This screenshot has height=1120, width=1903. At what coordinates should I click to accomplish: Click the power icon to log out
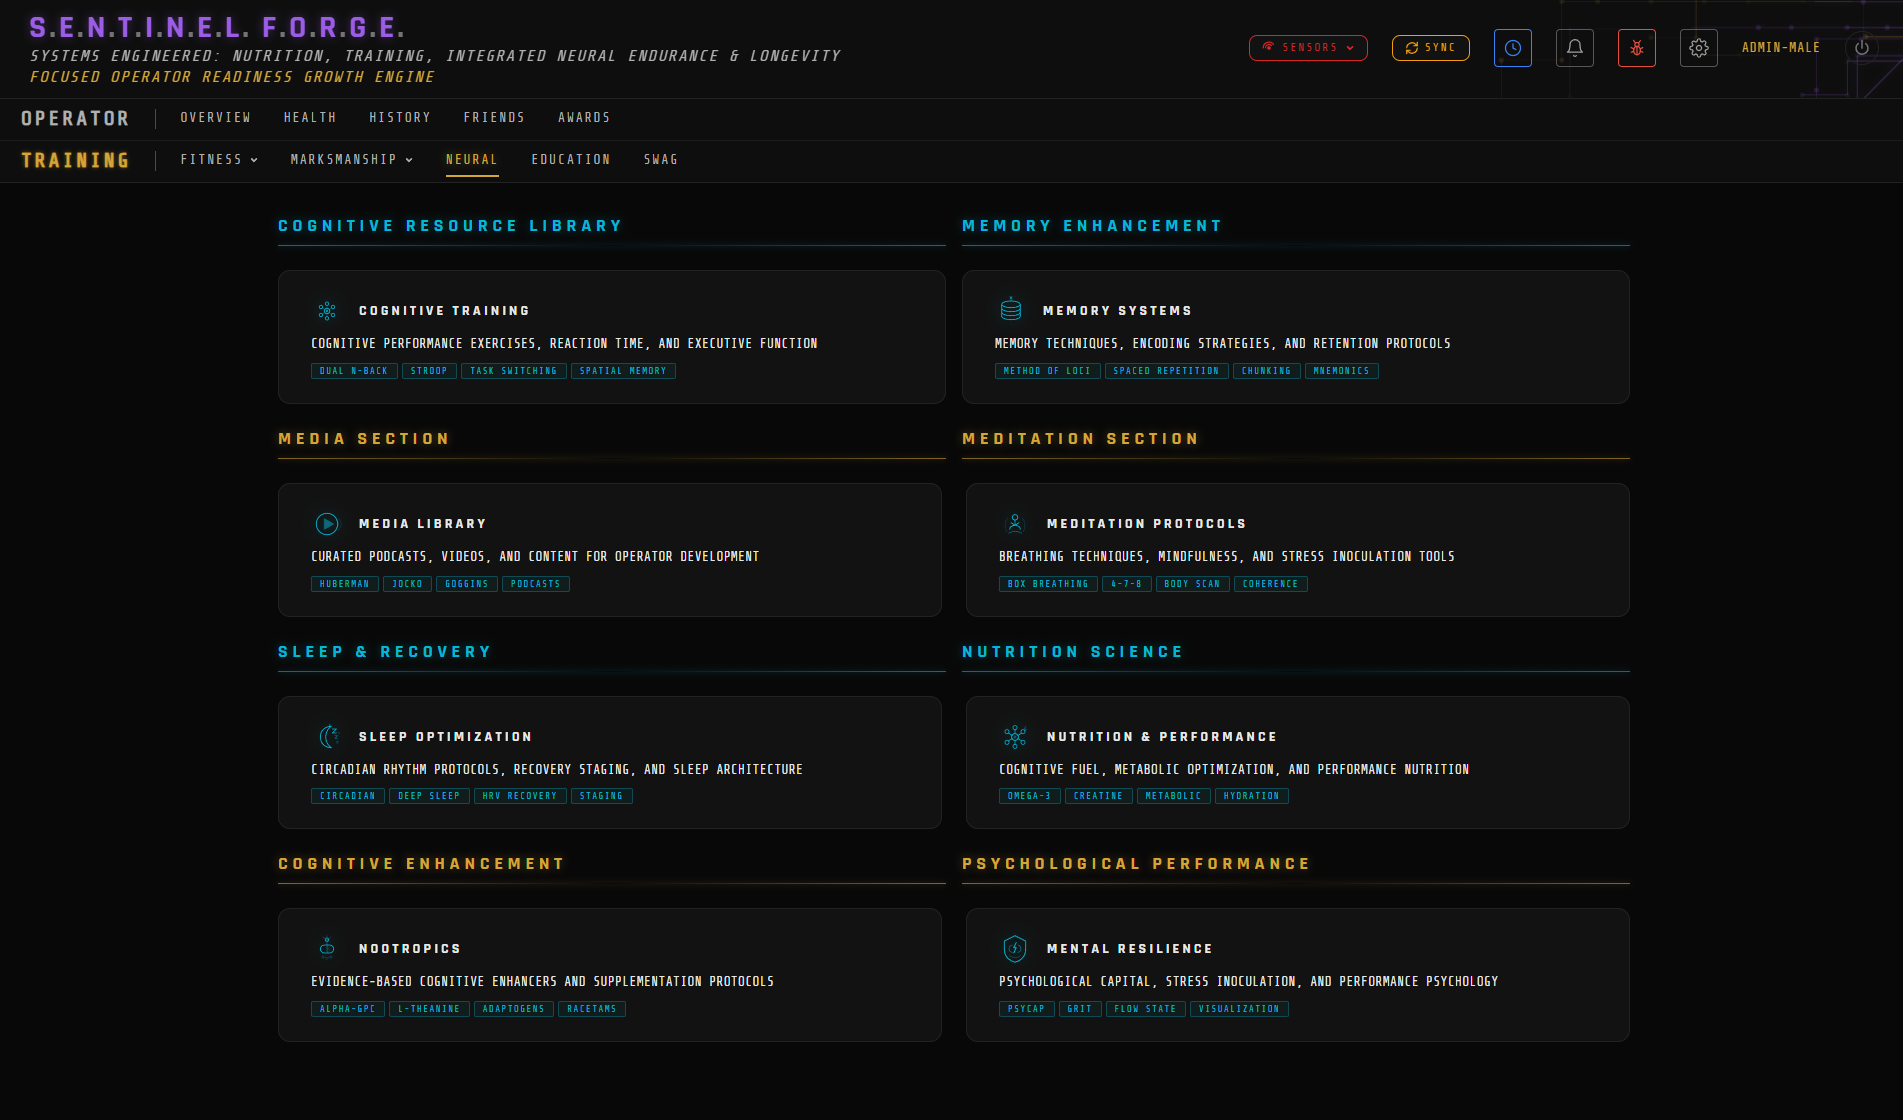[1861, 47]
